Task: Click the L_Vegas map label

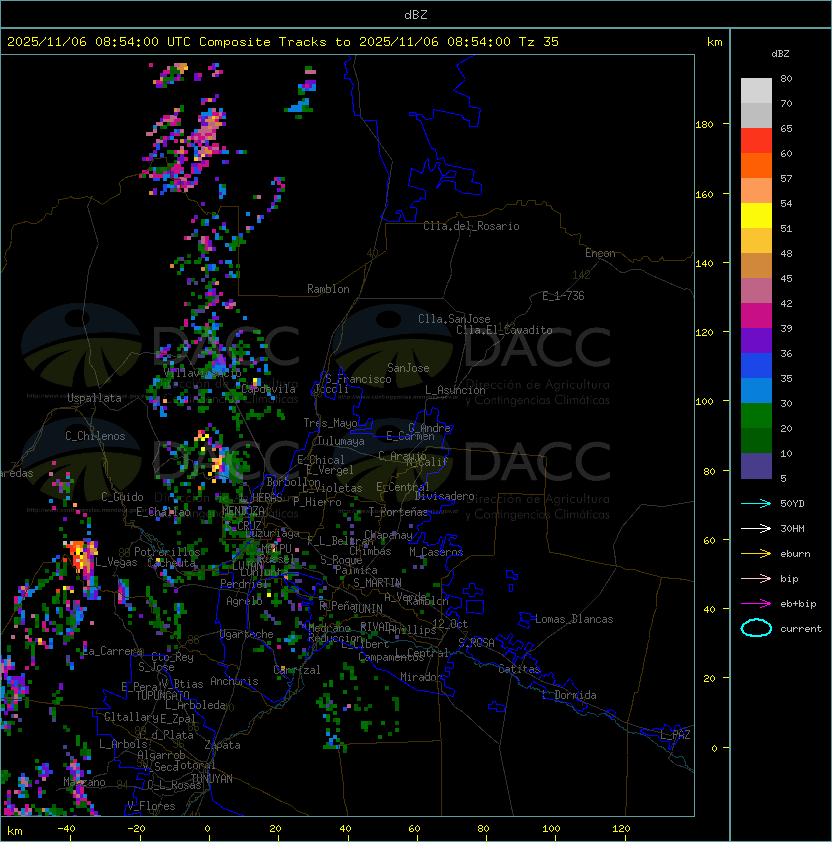Action: [116, 562]
